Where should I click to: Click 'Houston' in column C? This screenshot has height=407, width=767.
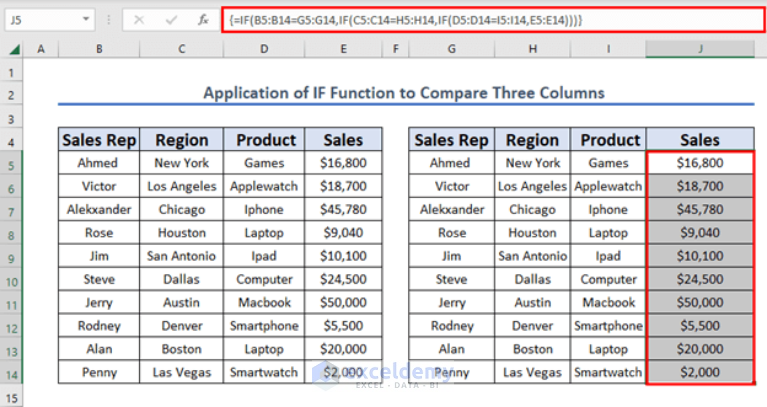[x=181, y=233]
